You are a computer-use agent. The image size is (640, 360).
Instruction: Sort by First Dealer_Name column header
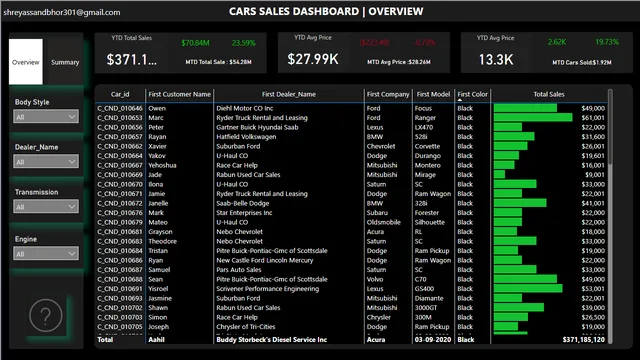click(289, 94)
